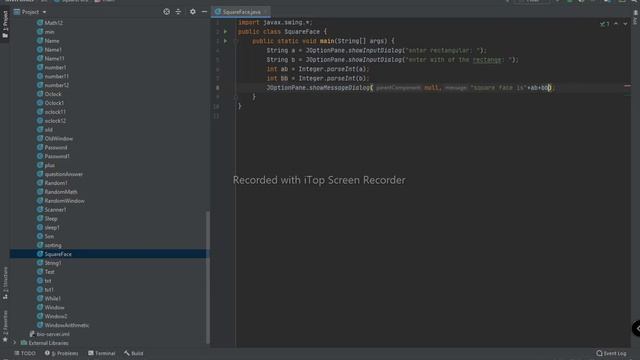Image resolution: width=640 pixels, height=360 pixels.
Task: Go to previous highlighted error arrow
Action: pyautogui.click(x=616, y=24)
